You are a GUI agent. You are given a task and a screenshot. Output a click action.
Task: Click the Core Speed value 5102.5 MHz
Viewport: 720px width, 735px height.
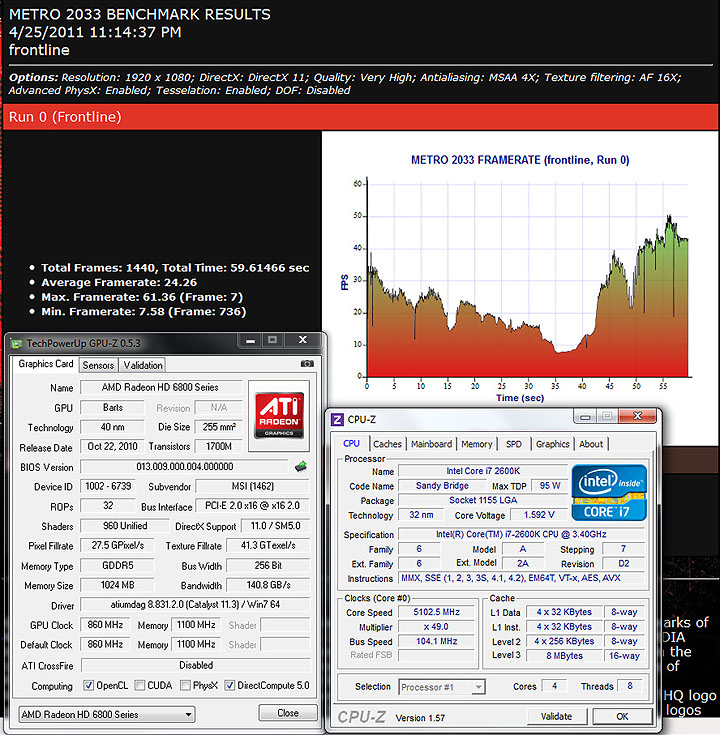pyautogui.click(x=436, y=612)
